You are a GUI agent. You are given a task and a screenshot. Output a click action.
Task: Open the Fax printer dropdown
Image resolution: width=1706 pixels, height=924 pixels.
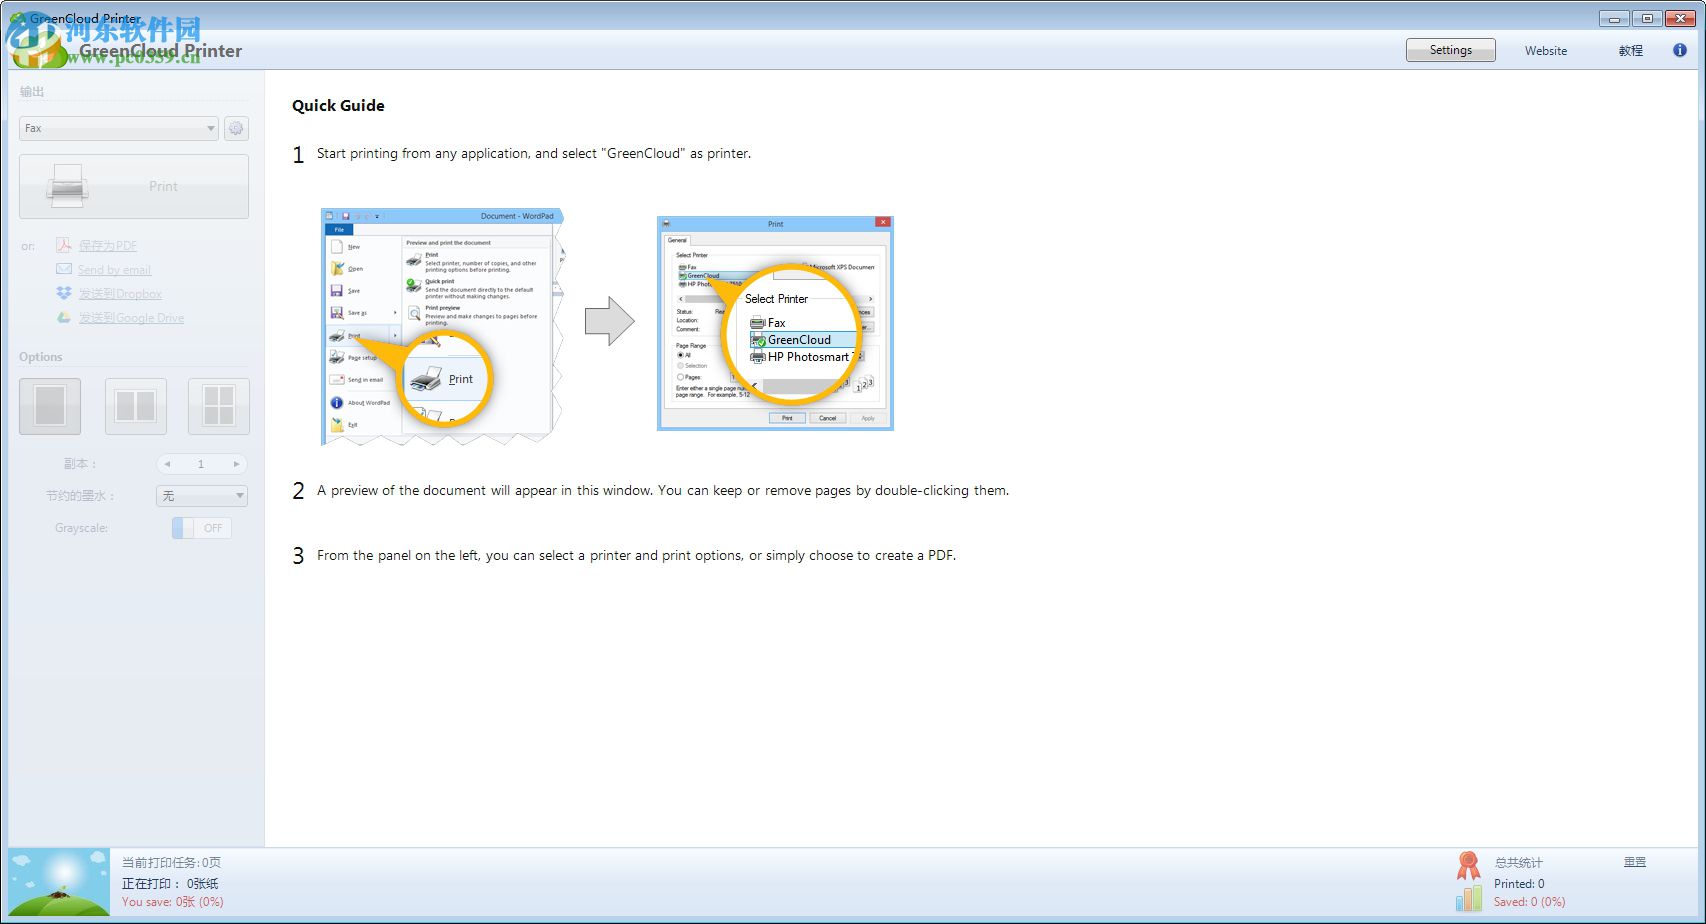[x=119, y=128]
